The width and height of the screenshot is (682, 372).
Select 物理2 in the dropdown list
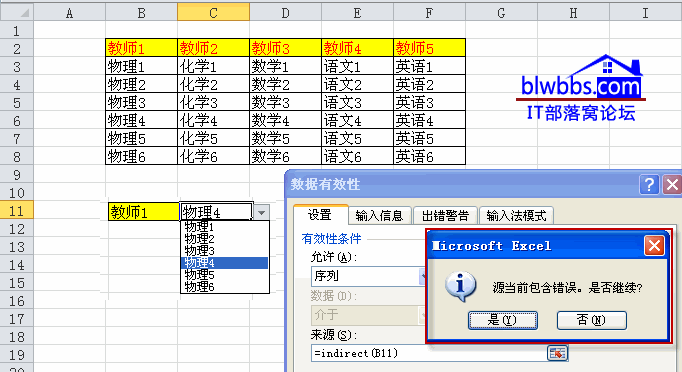tap(224, 239)
